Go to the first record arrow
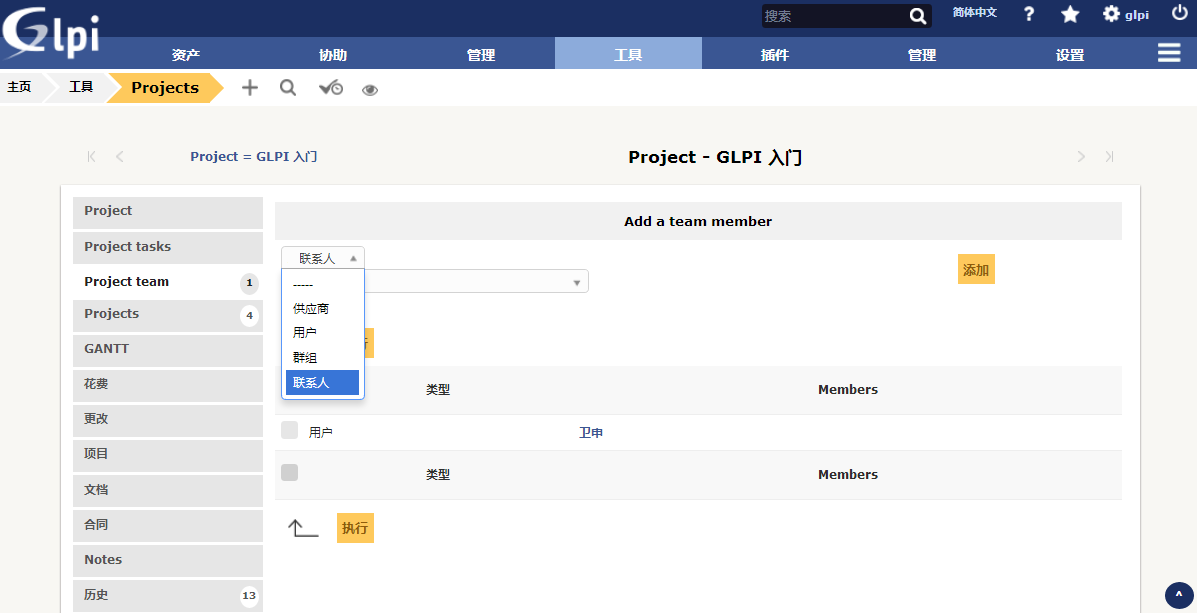 coord(92,156)
